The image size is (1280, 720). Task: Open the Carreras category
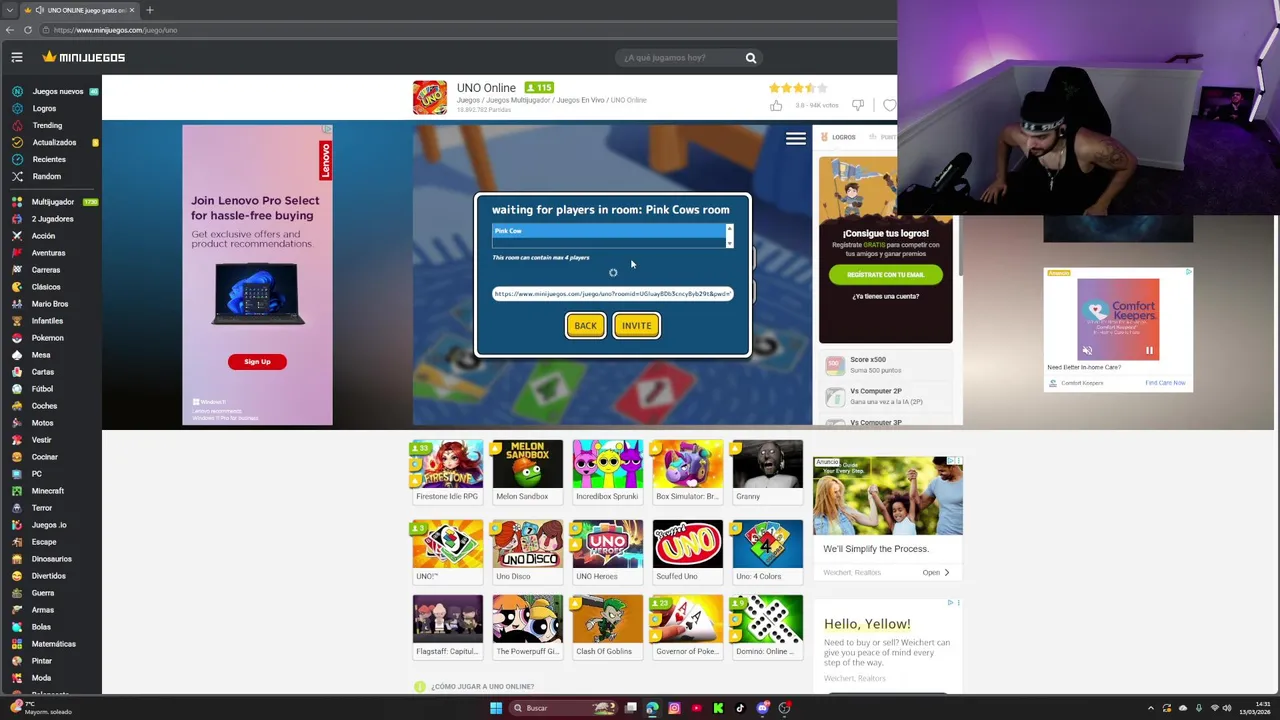45,270
